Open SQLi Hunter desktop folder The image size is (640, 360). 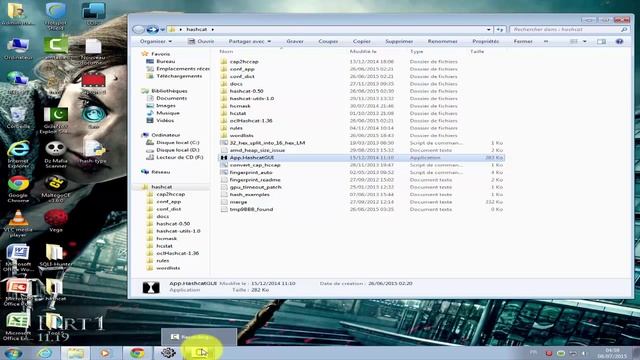(55, 256)
